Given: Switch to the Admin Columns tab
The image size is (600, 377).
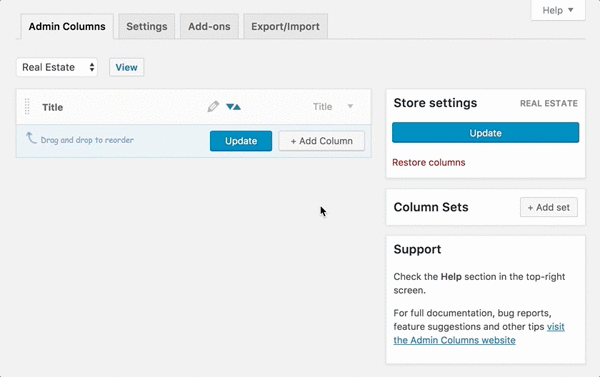Looking at the screenshot, I should (x=67, y=26).
